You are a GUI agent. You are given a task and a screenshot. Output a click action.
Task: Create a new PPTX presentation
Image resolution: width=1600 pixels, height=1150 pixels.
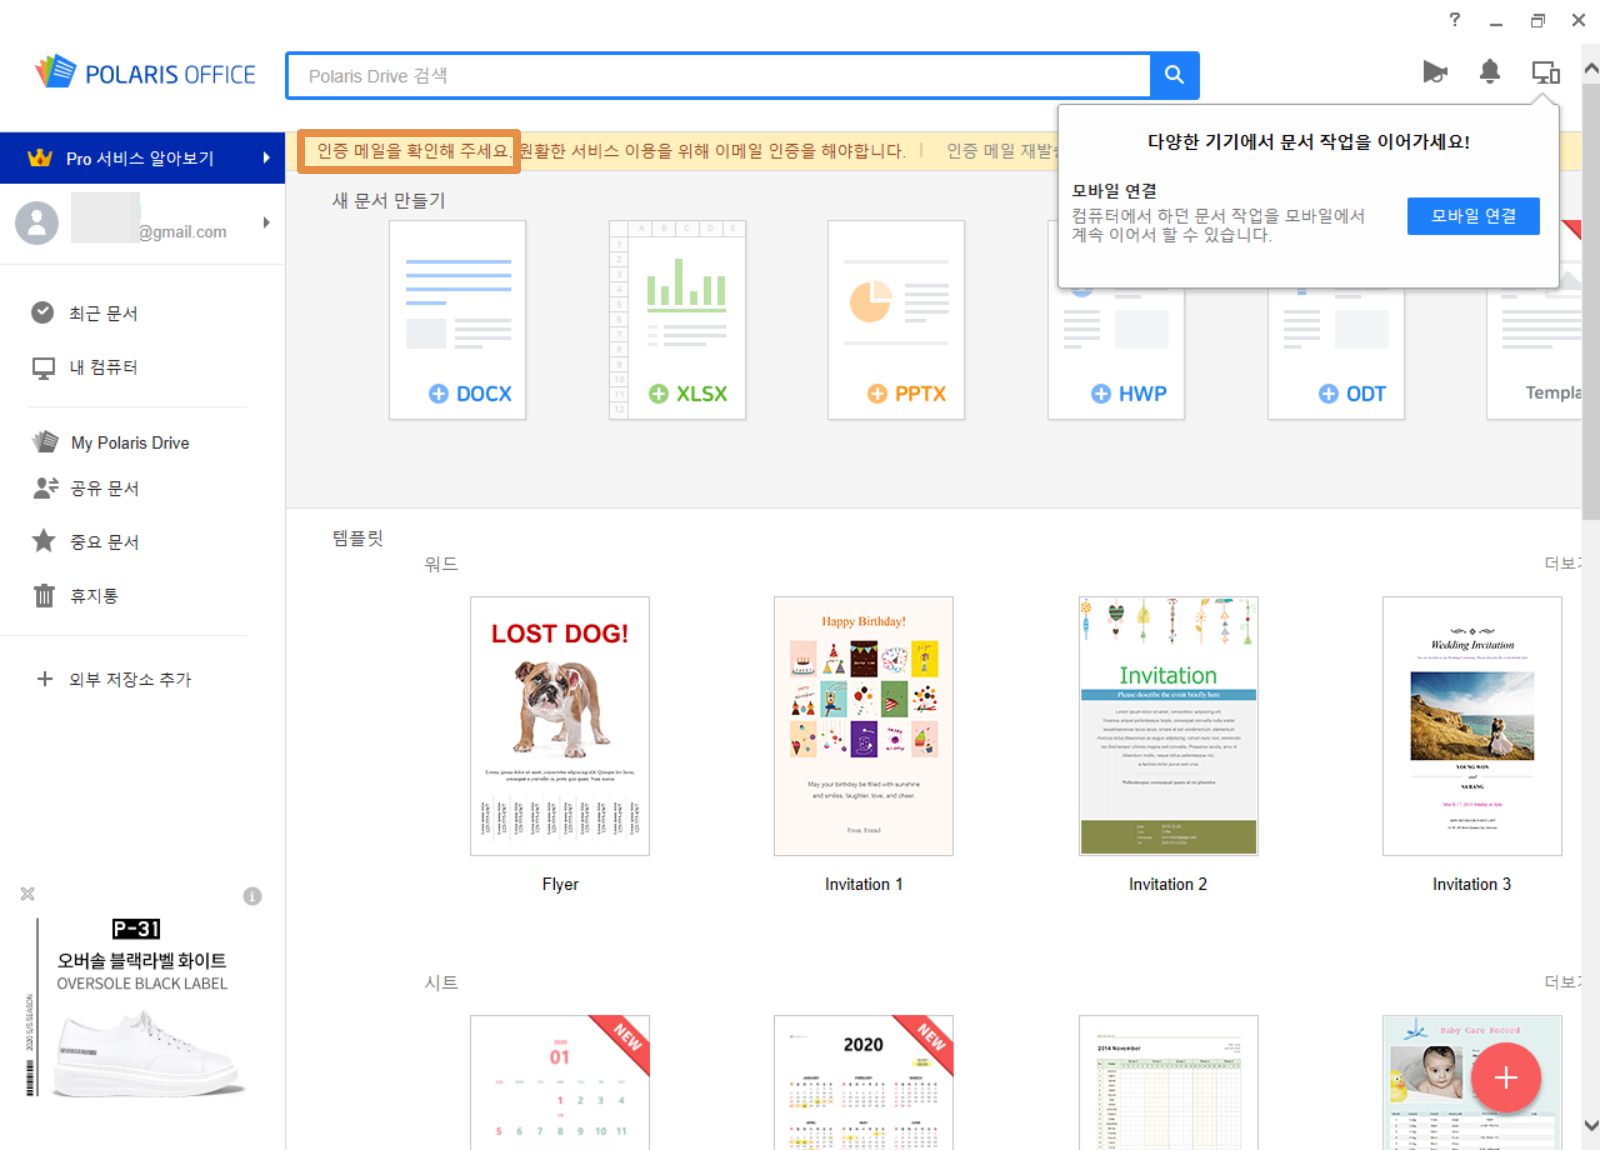[x=896, y=320]
